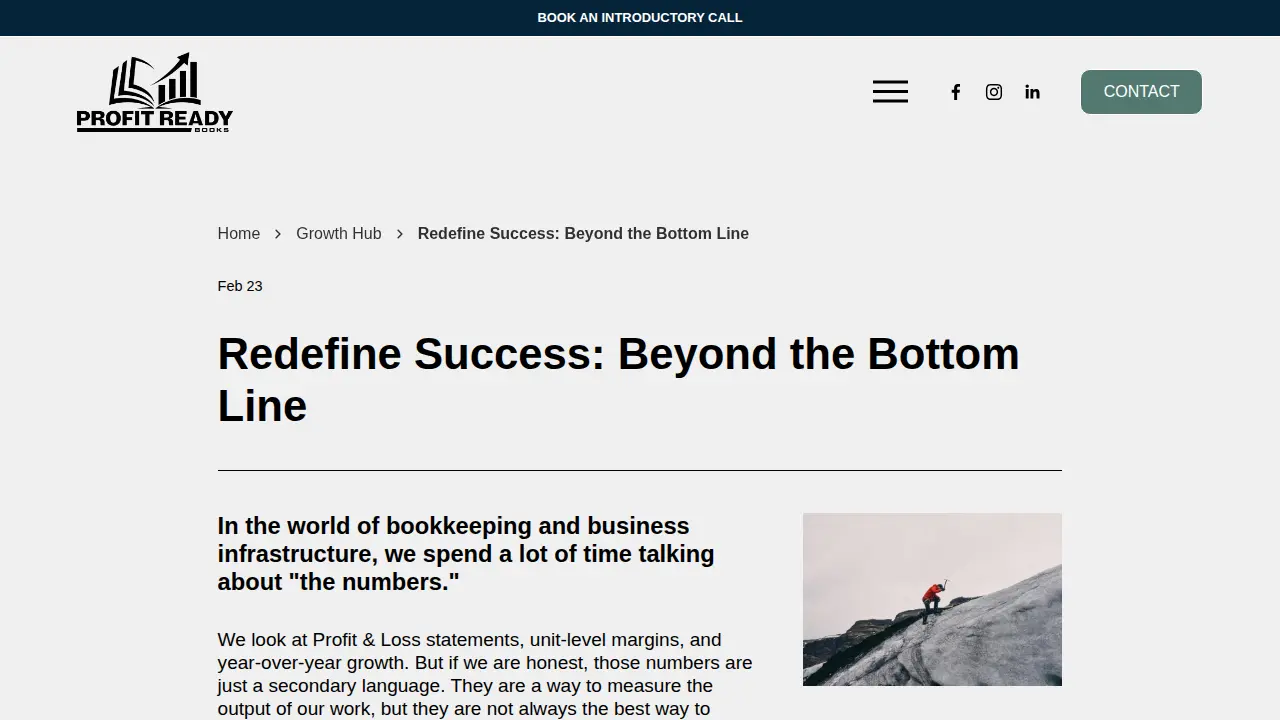
Task: Click the horizontal divider under the title
Action: (x=640, y=470)
